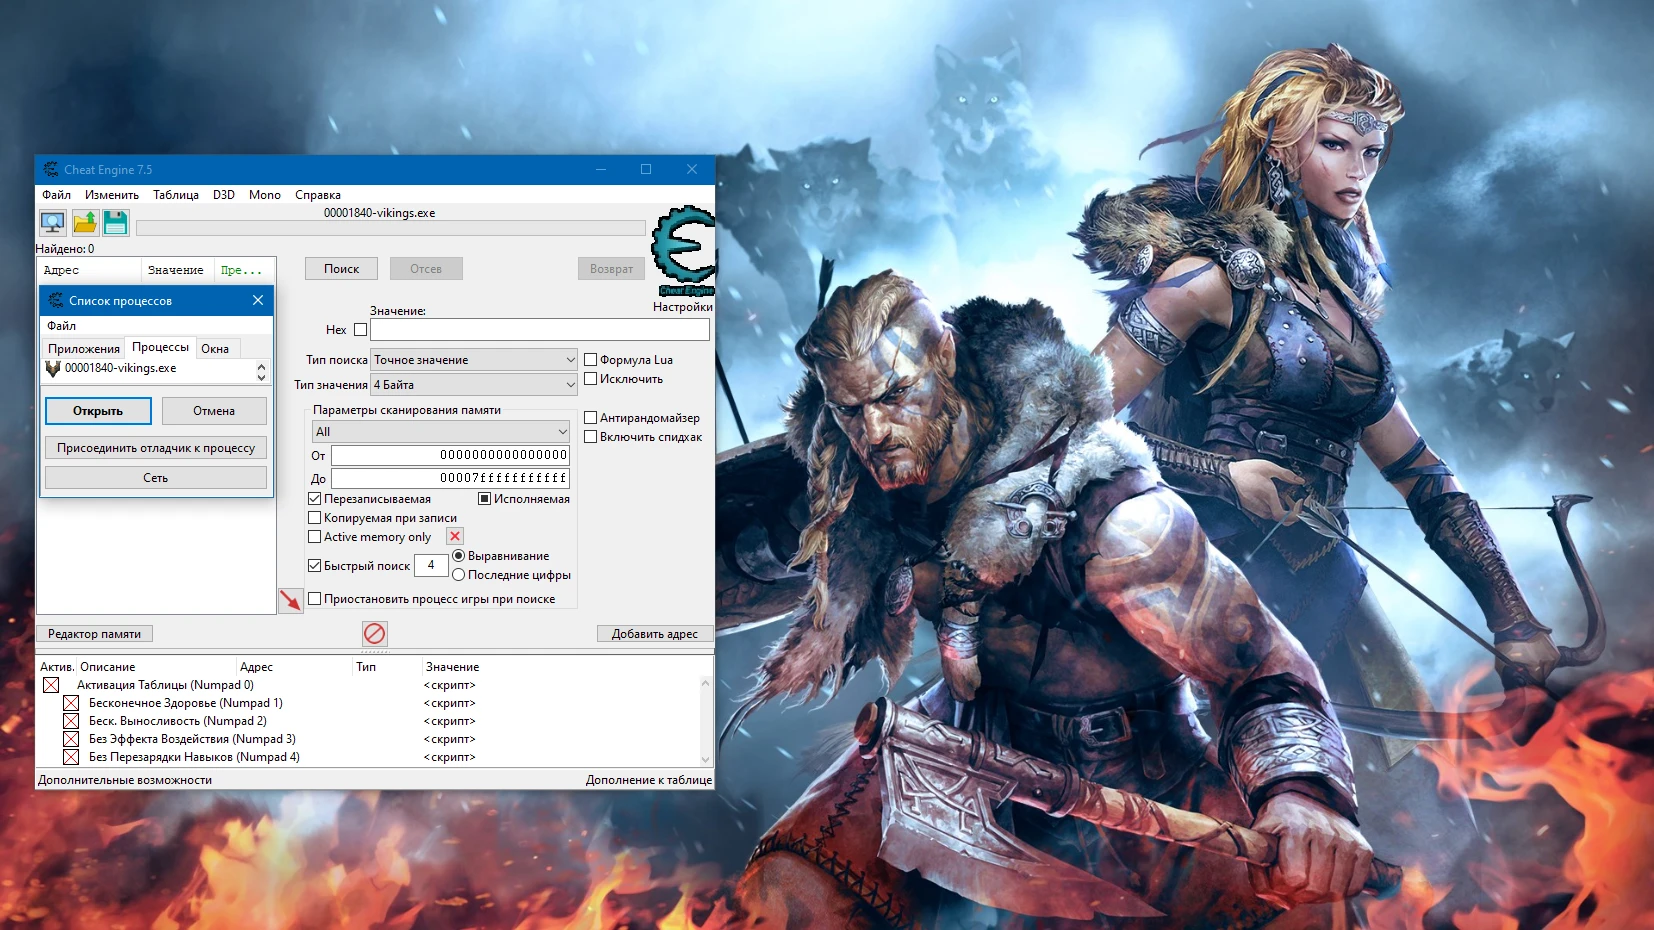Select the Последние цифры radio button
Image resolution: width=1654 pixels, height=930 pixels.
tap(459, 575)
